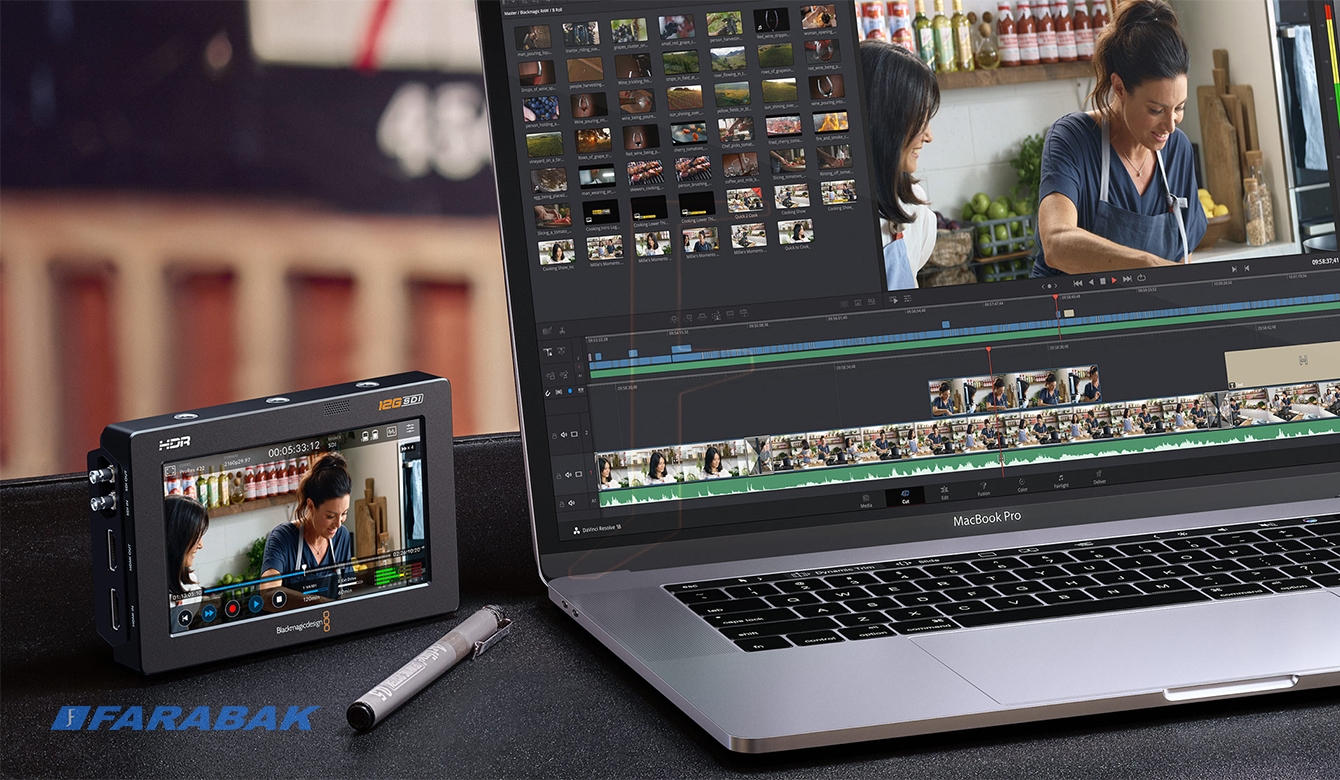
Task: Select the grapes_cluster_on clip thumbnail
Action: tap(629, 30)
